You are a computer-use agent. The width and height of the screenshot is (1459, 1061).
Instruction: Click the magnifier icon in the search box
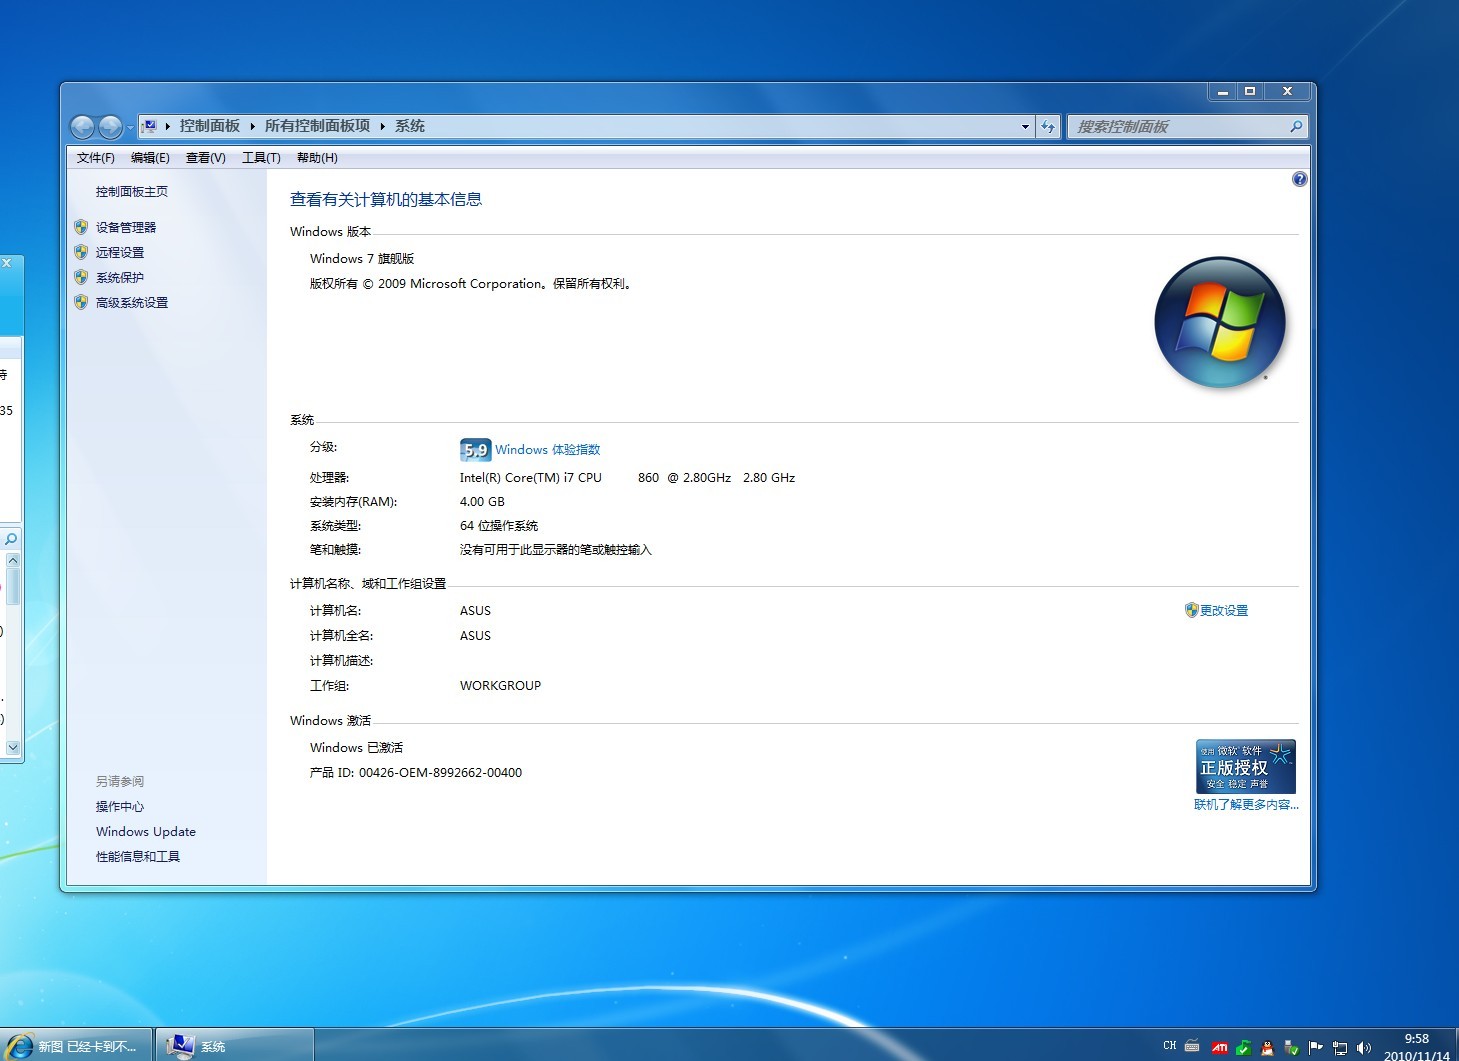1296,127
